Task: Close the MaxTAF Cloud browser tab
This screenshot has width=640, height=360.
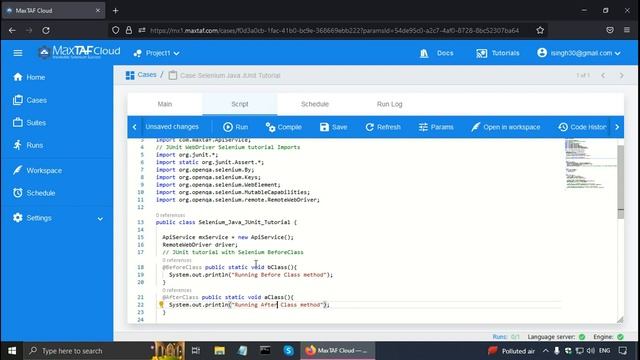Action: tap(98, 10)
